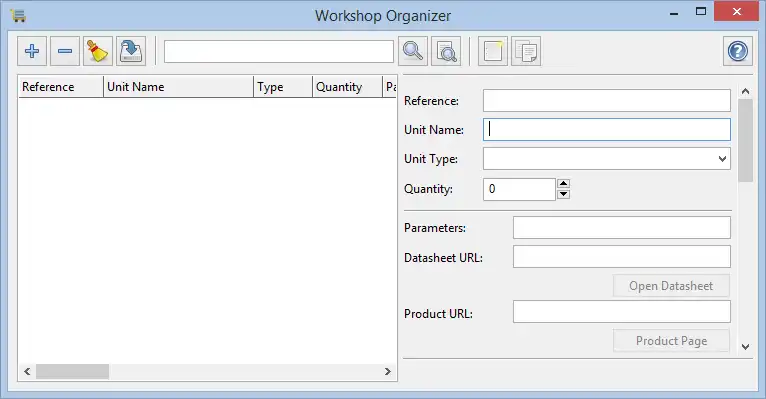The image size is (766, 399).
Task: Click the new blank note icon
Action: click(493, 51)
